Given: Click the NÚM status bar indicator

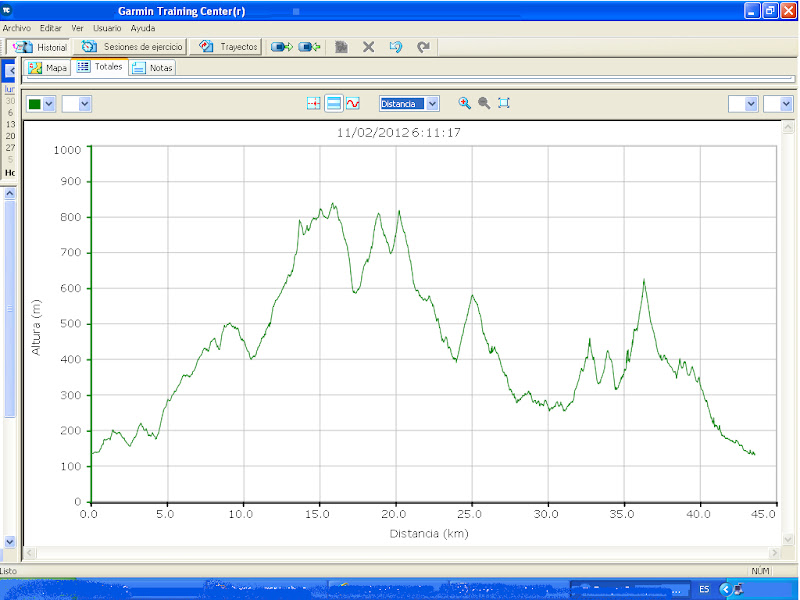Looking at the screenshot, I should [760, 571].
